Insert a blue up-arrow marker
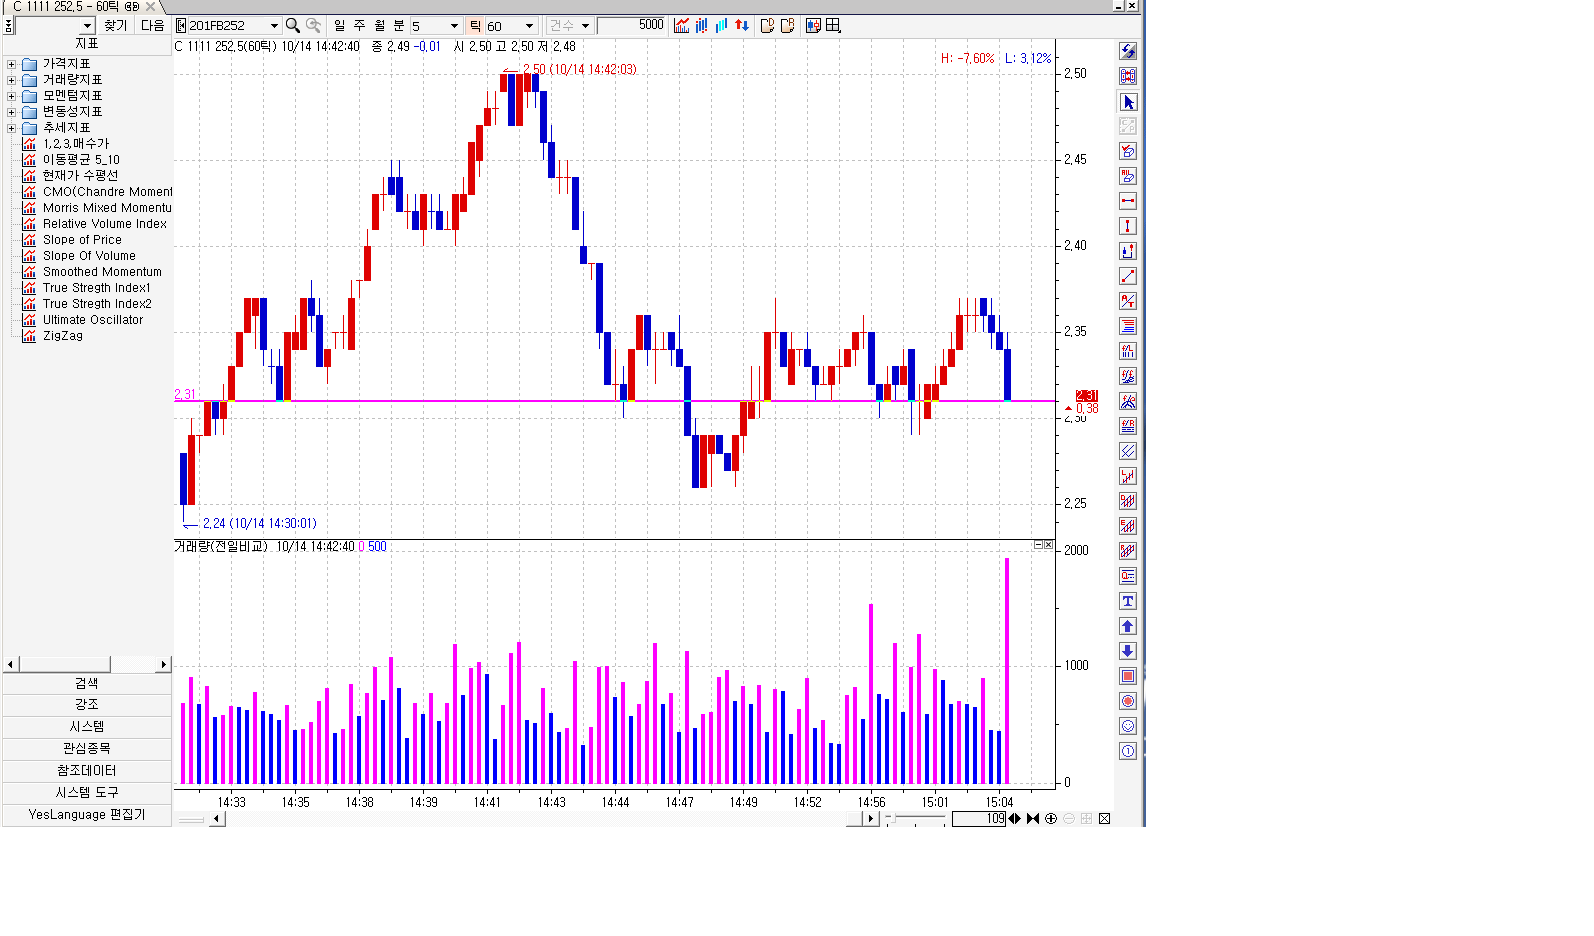 [x=1128, y=626]
